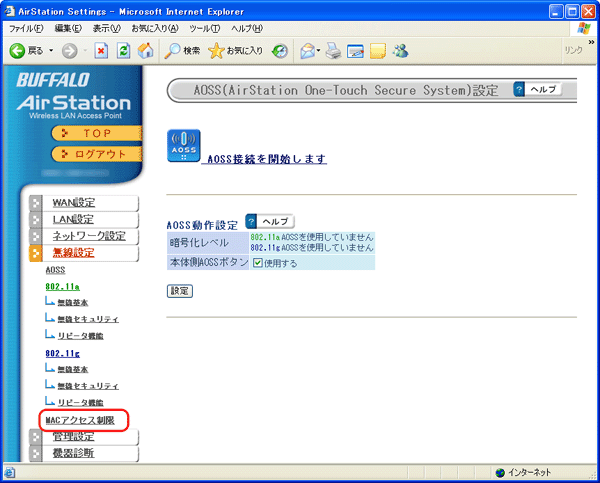
Task: Toggle the 使用する AOSS button checkbox
Action: pos(258,263)
